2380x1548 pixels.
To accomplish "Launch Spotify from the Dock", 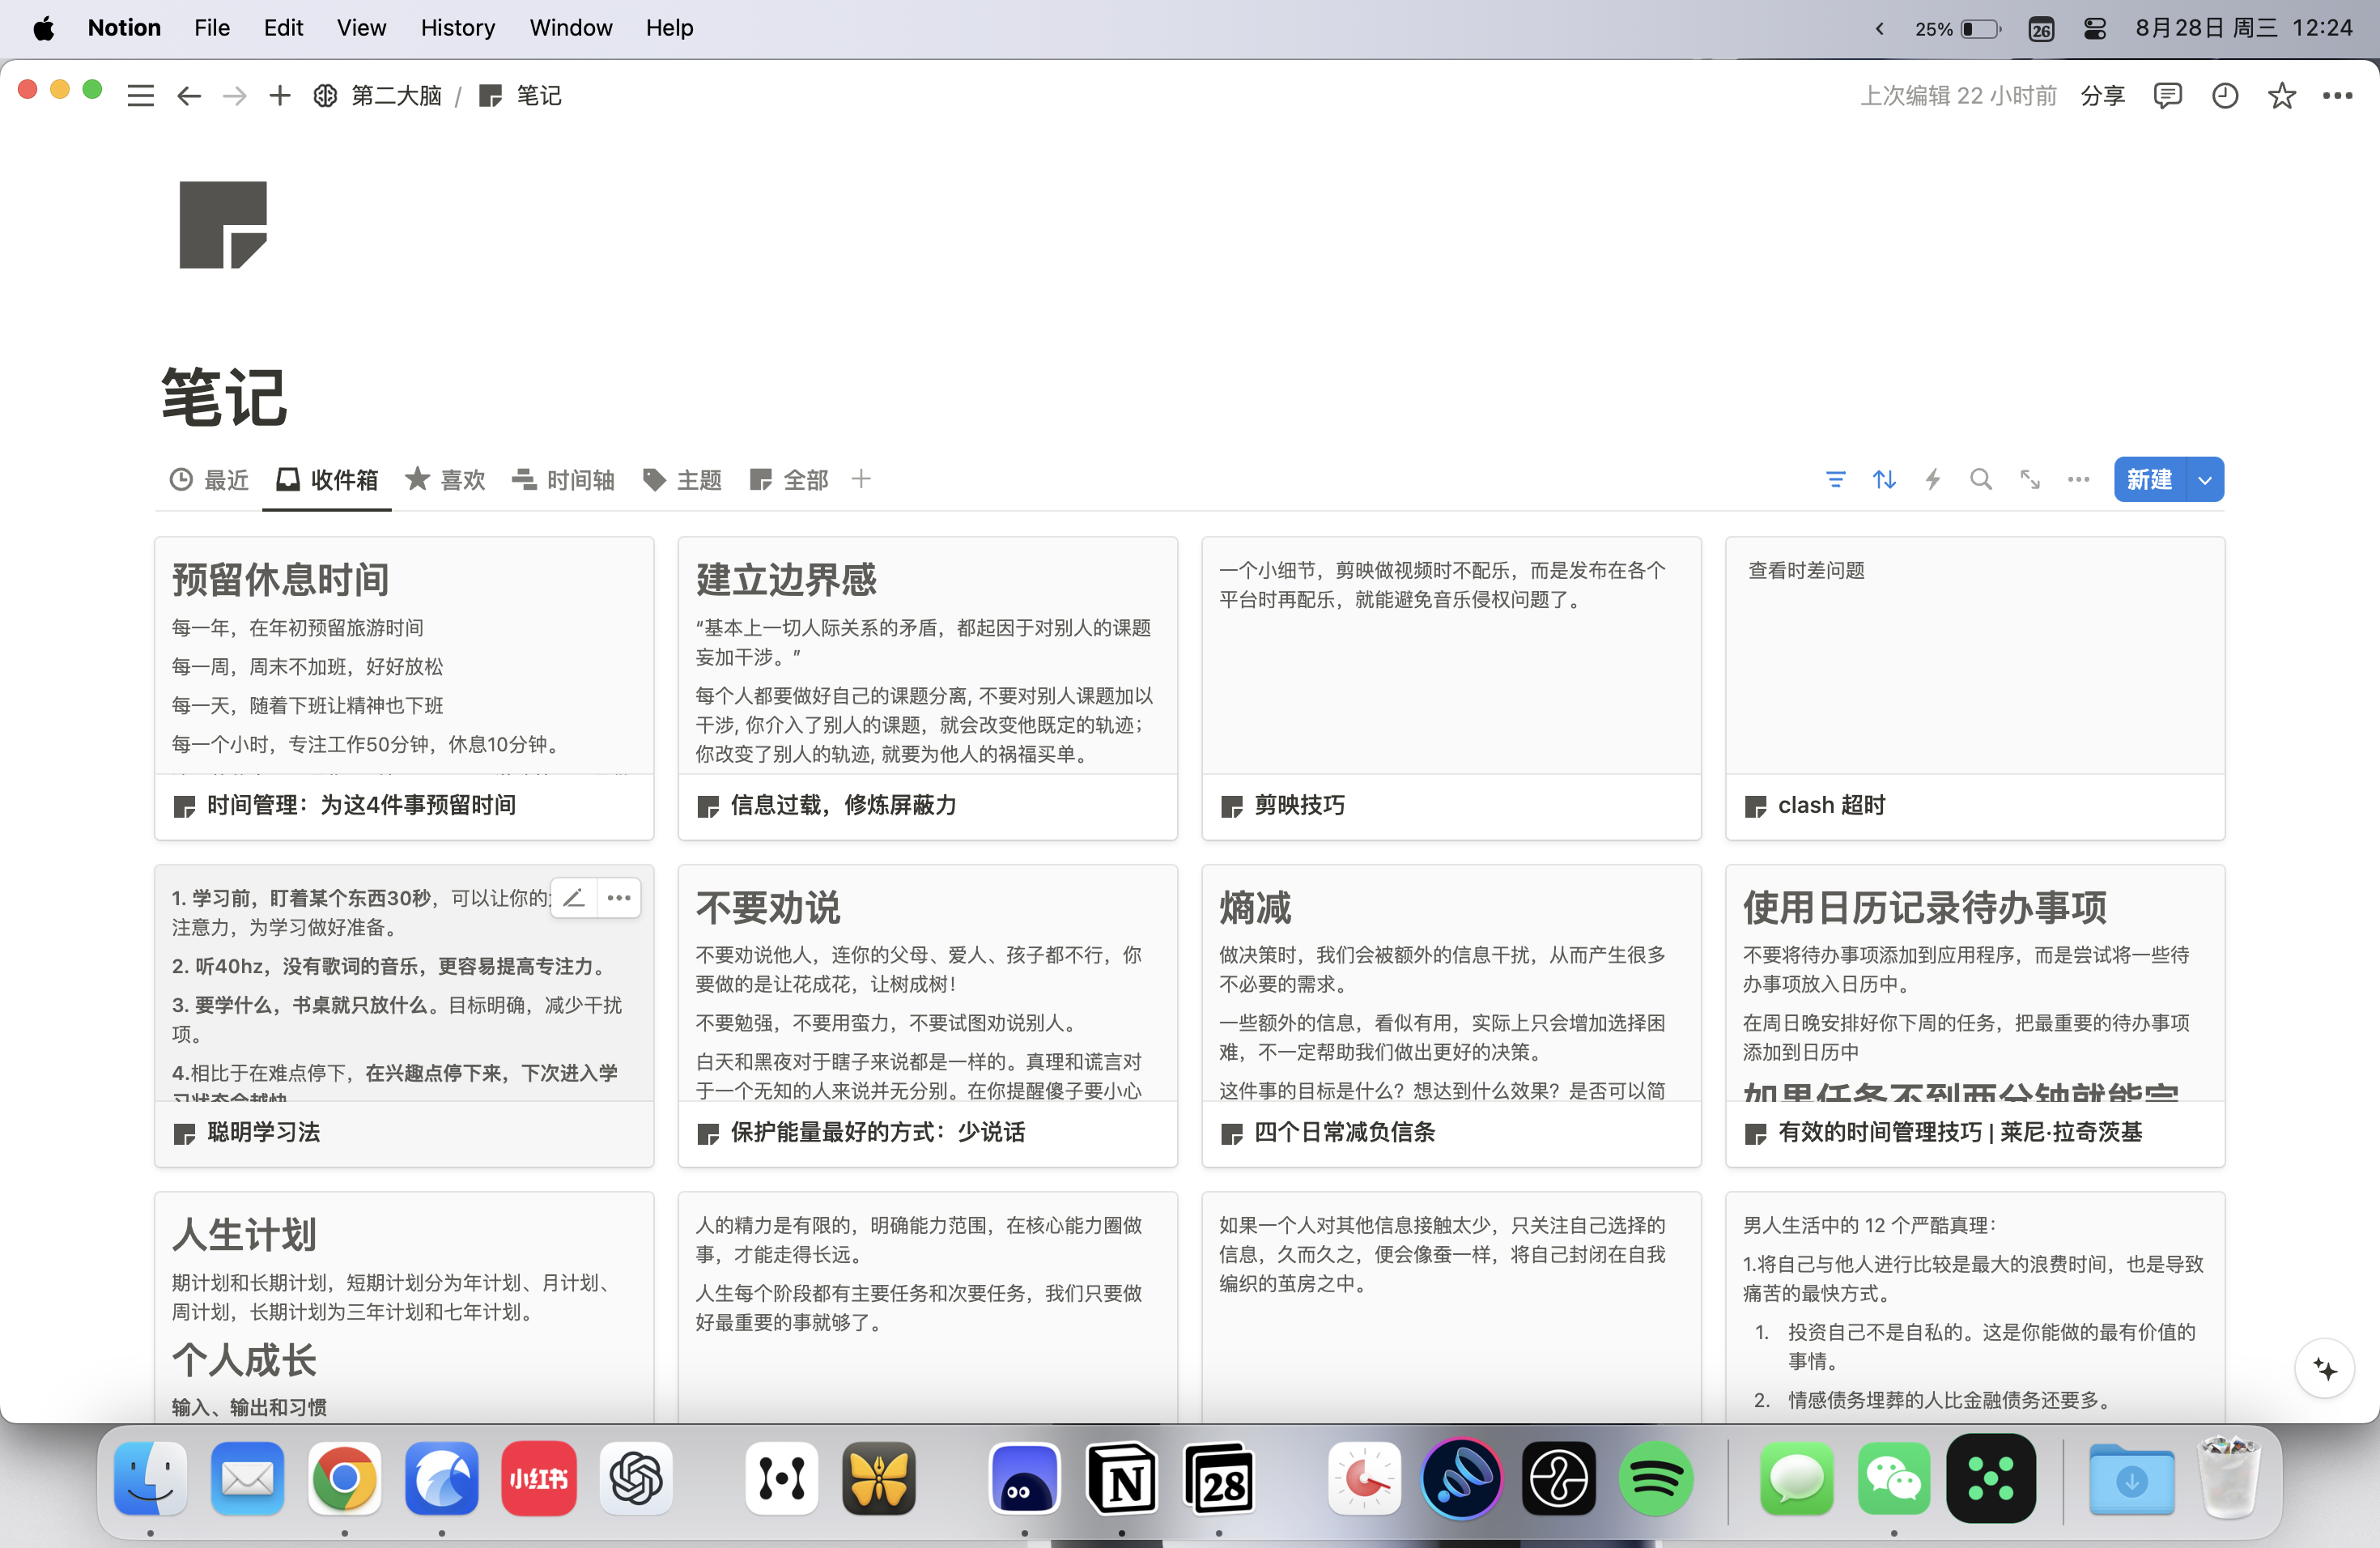I will tap(1655, 1479).
